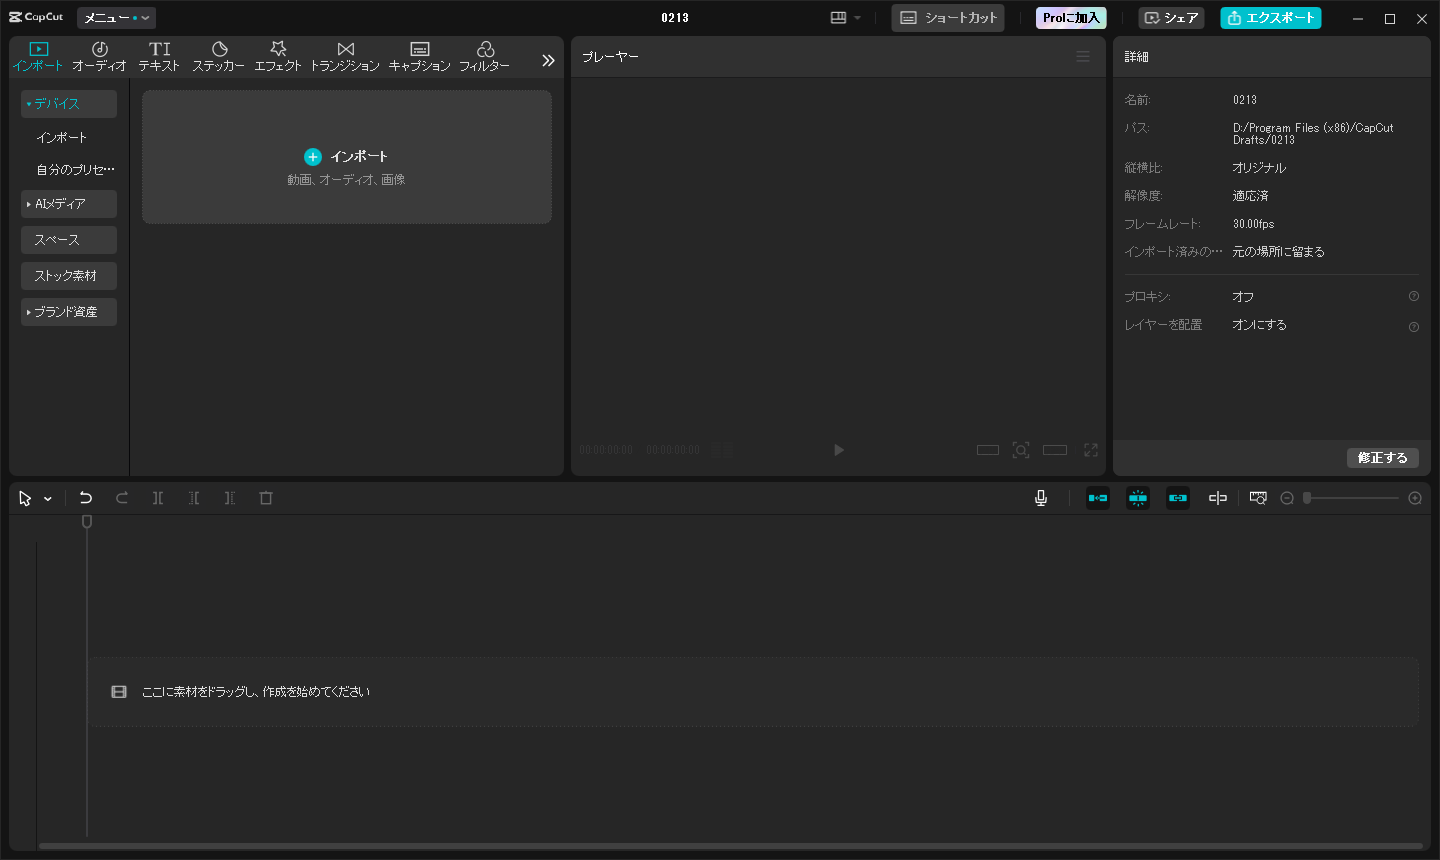The height and width of the screenshot is (860, 1440).
Task: Click the オンにする layer placement value
Action: pyautogui.click(x=1259, y=325)
